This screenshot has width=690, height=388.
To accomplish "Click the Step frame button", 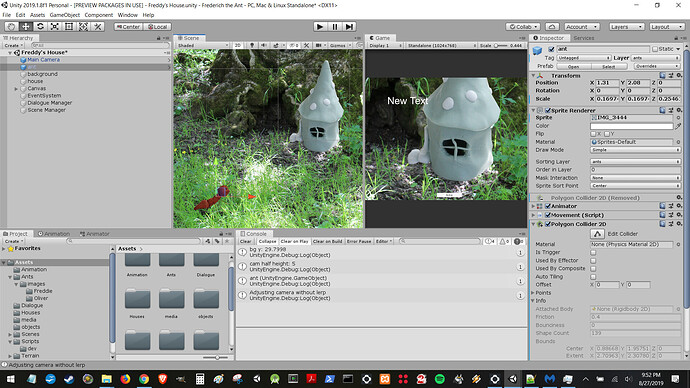I will coord(349,27).
